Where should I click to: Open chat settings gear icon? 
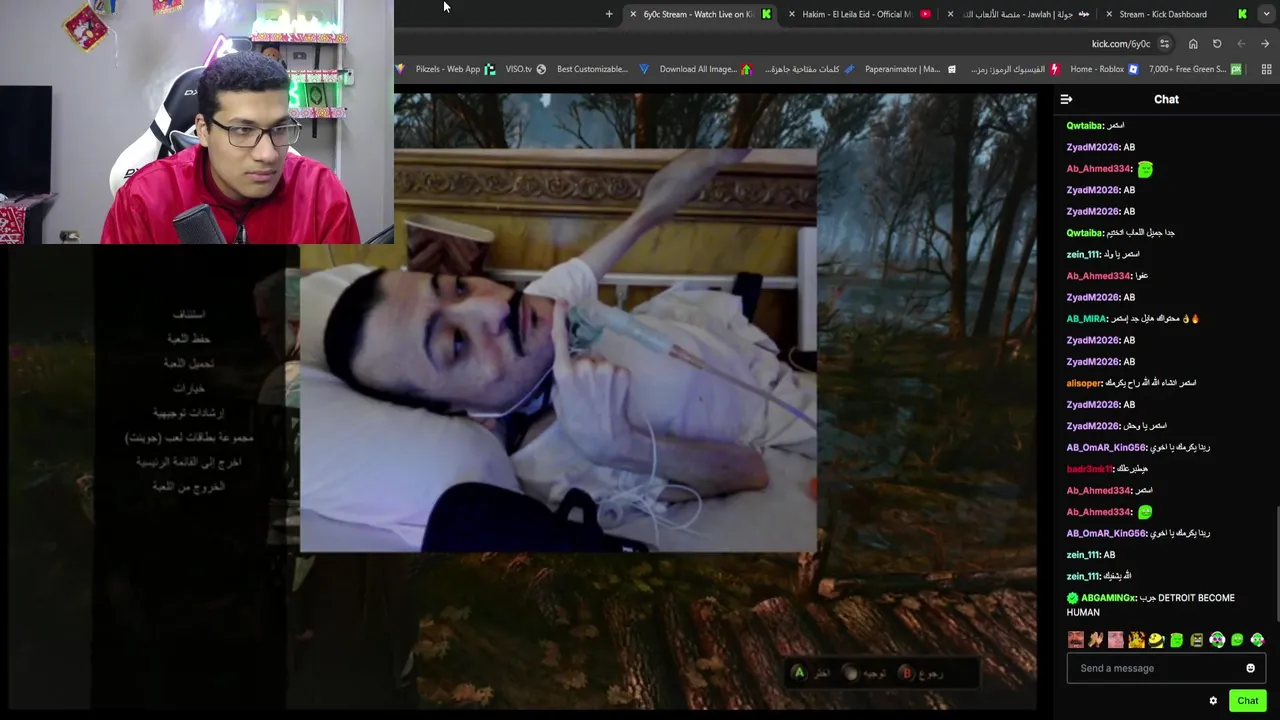pyautogui.click(x=1213, y=700)
